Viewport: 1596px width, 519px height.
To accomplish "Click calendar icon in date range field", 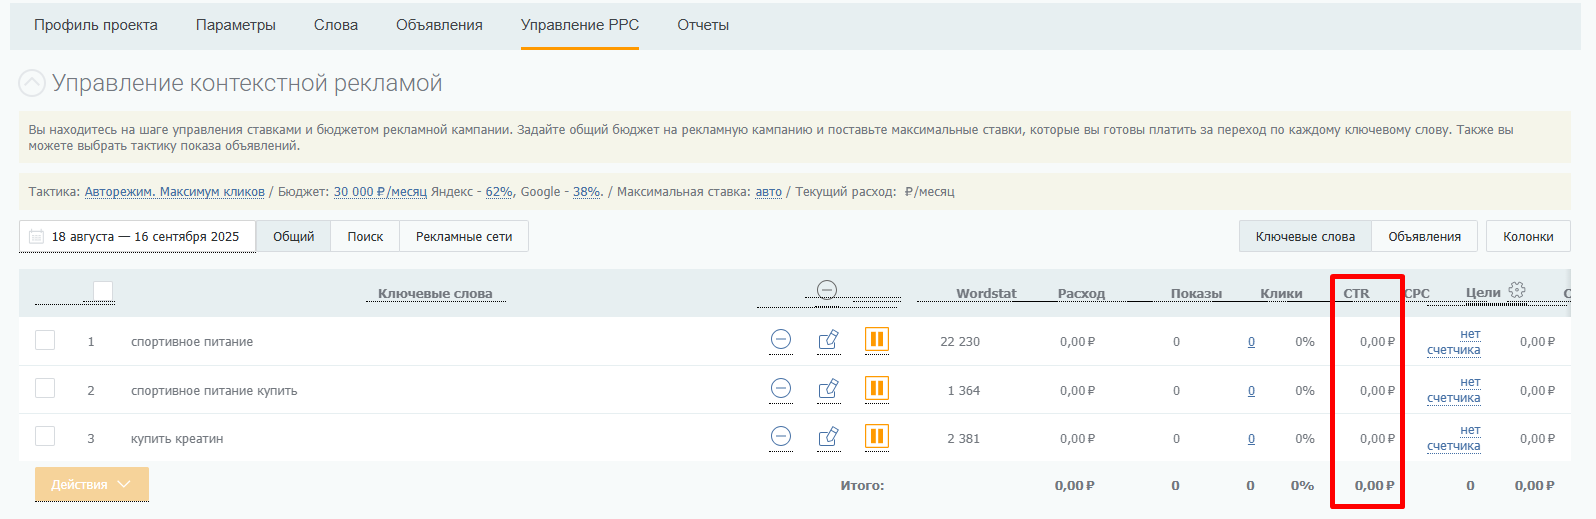I will [37, 237].
